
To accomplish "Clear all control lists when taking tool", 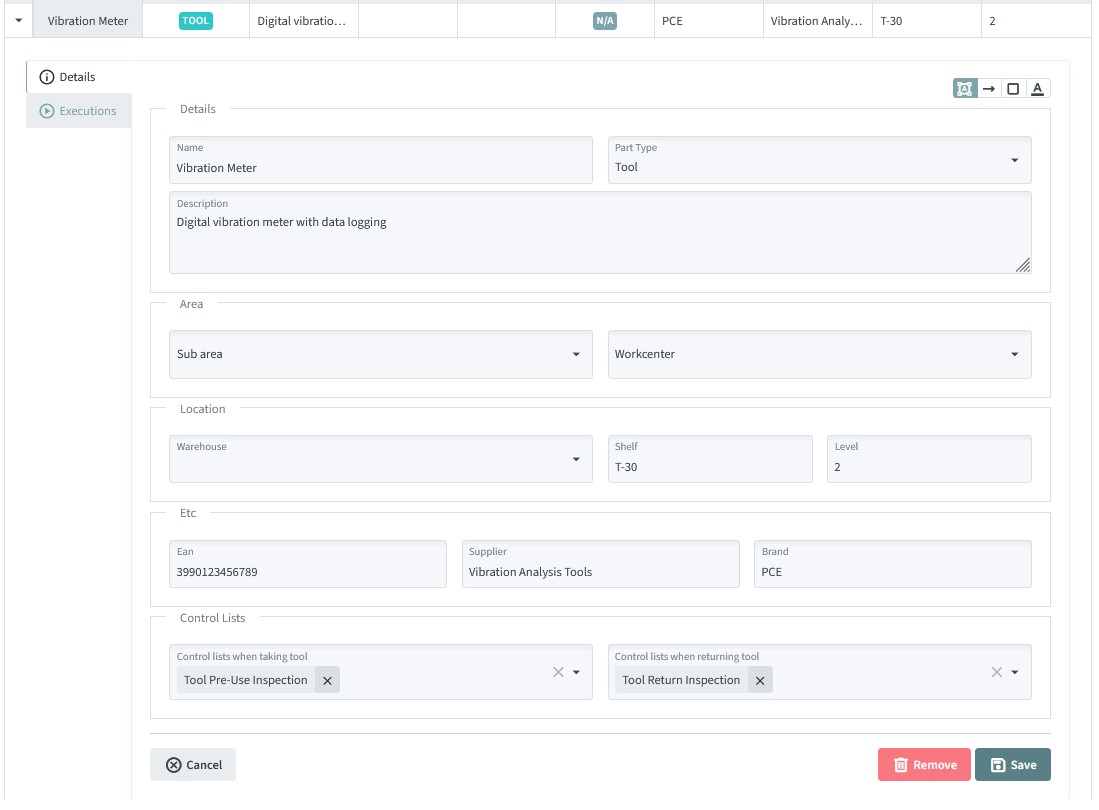I will [x=558, y=672].
